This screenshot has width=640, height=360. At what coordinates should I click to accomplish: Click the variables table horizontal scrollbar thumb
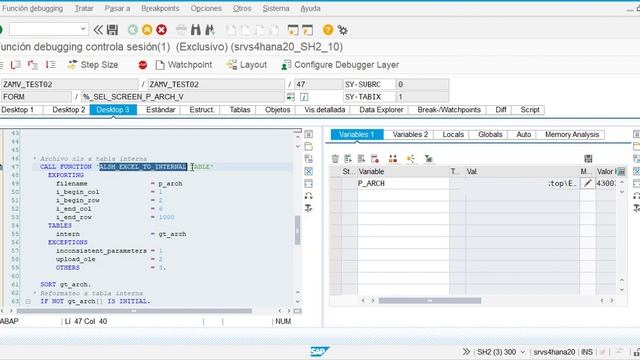pyautogui.click(x=430, y=300)
